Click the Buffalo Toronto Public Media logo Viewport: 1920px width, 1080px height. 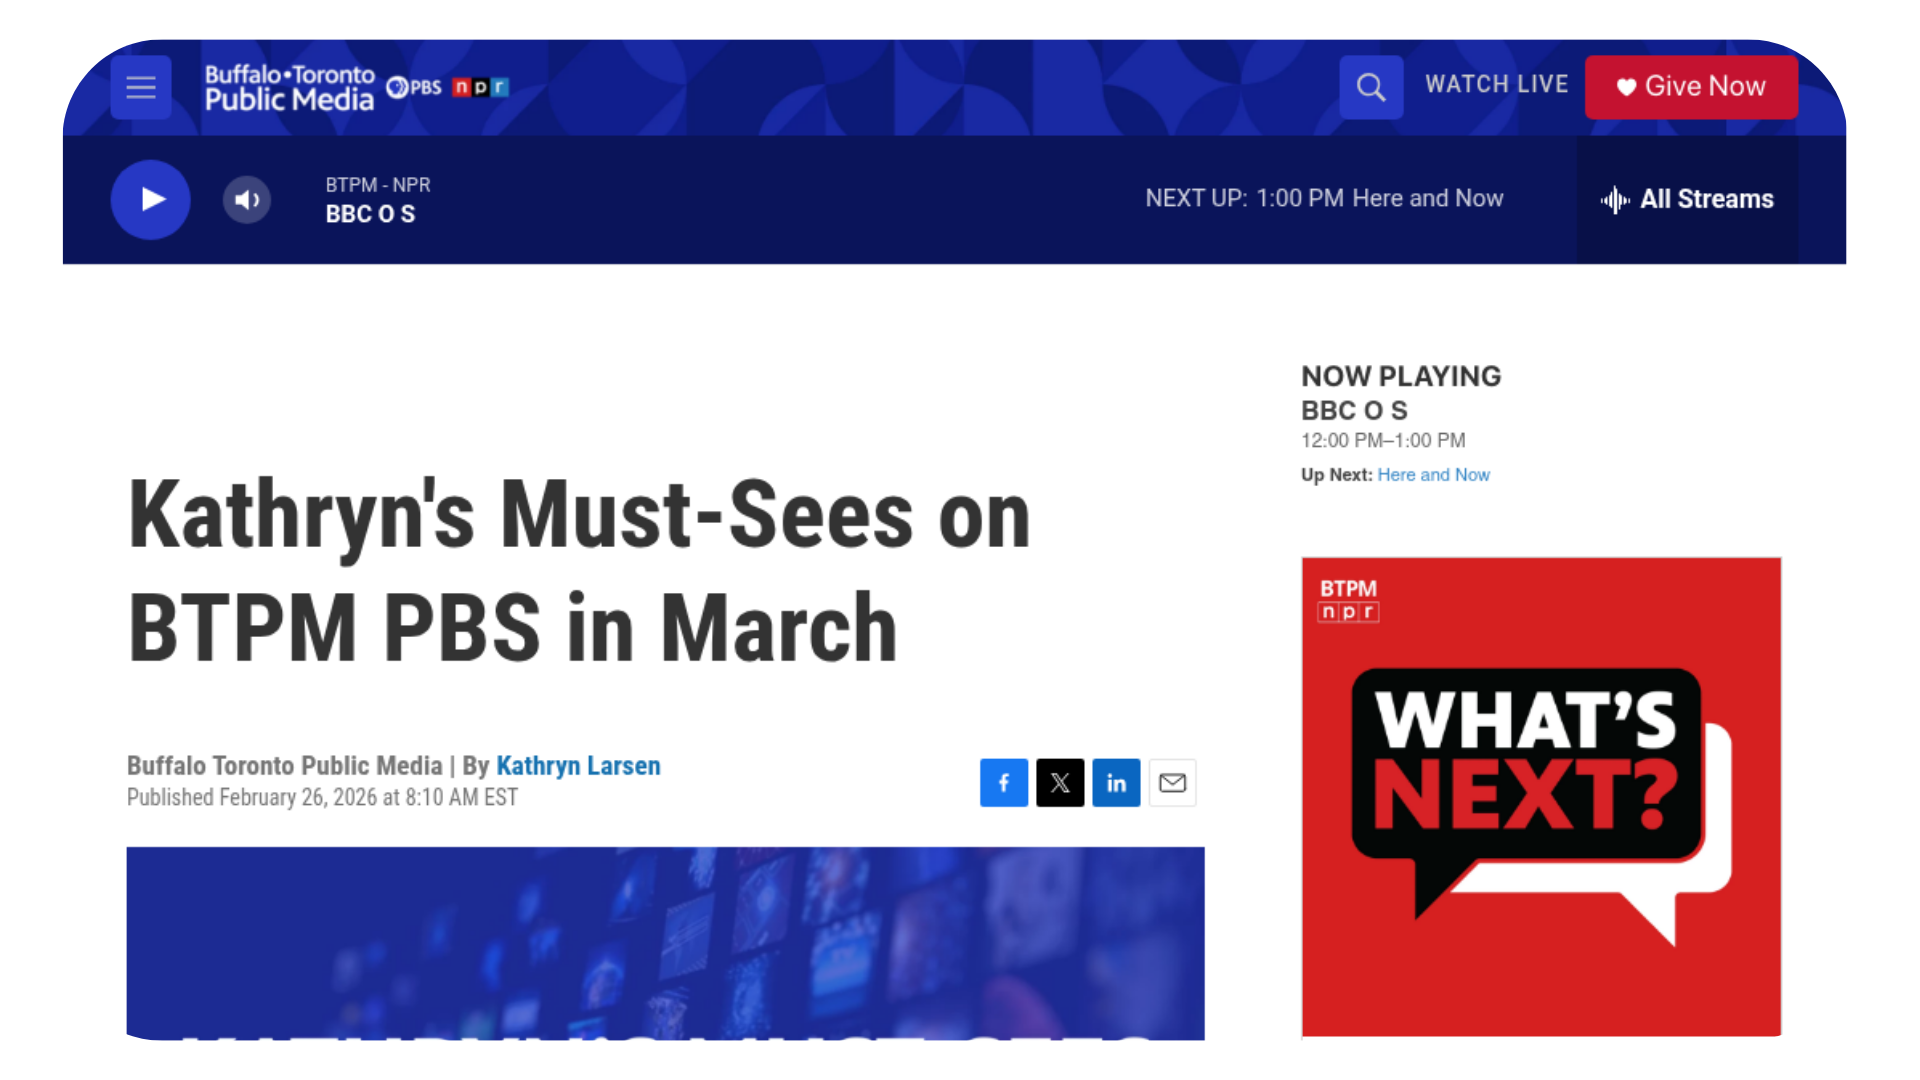point(288,87)
